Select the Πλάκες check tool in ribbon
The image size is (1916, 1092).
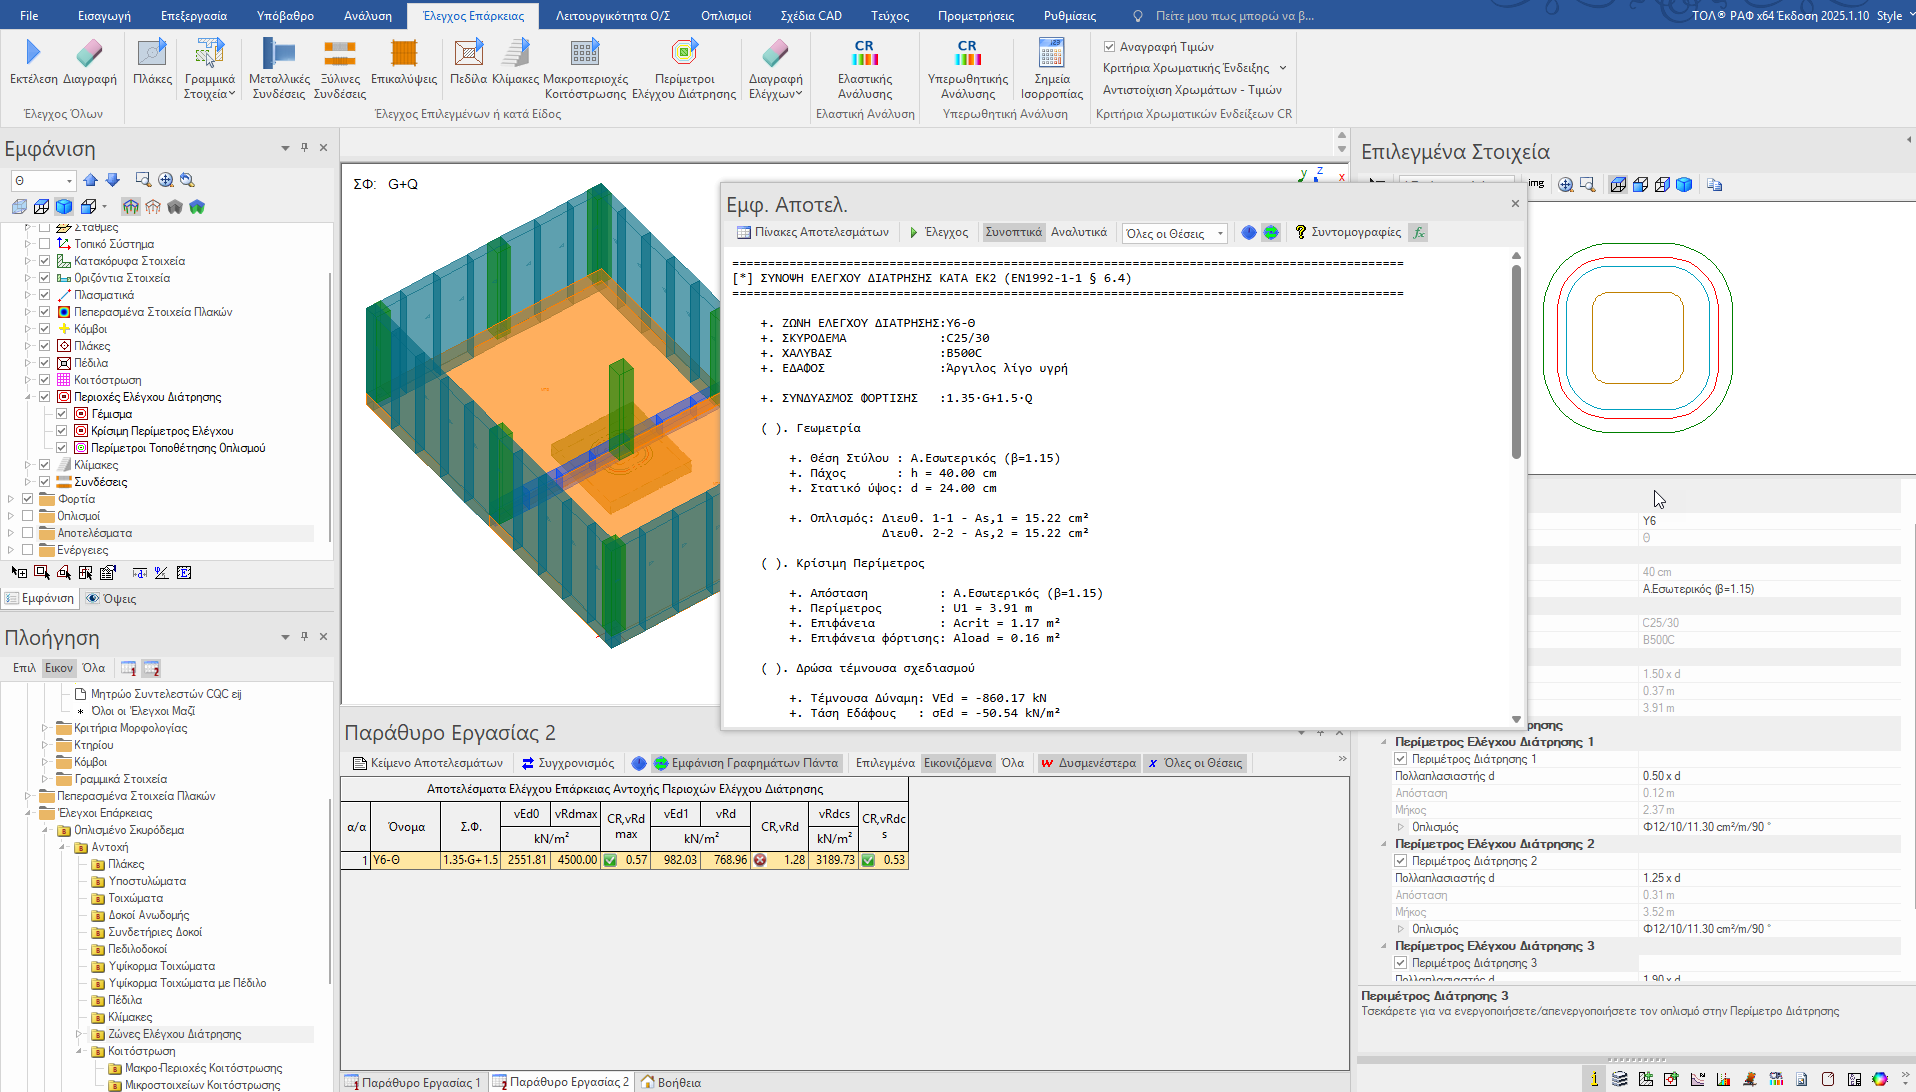pyautogui.click(x=152, y=54)
